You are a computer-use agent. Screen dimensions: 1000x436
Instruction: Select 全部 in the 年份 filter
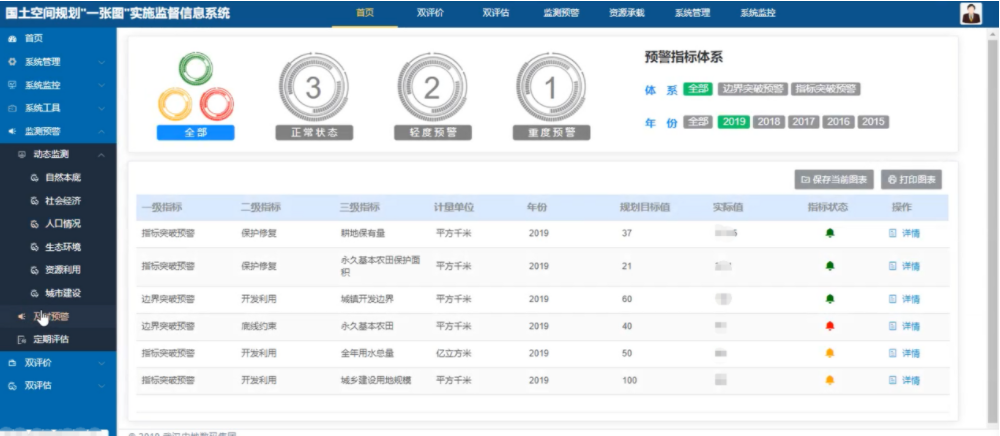698,122
